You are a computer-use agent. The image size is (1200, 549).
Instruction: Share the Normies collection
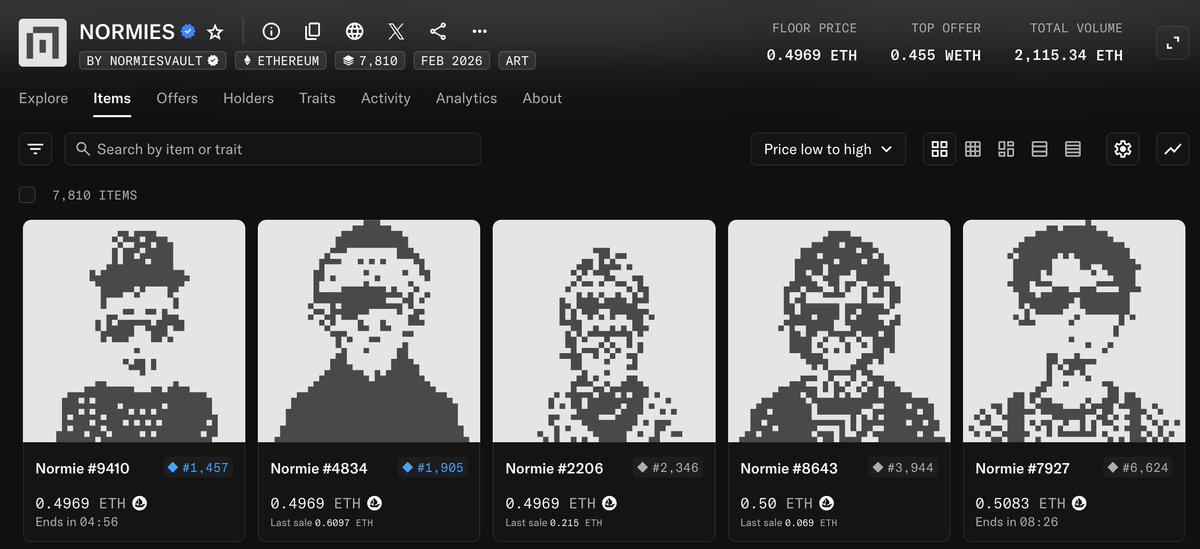[x=437, y=31]
